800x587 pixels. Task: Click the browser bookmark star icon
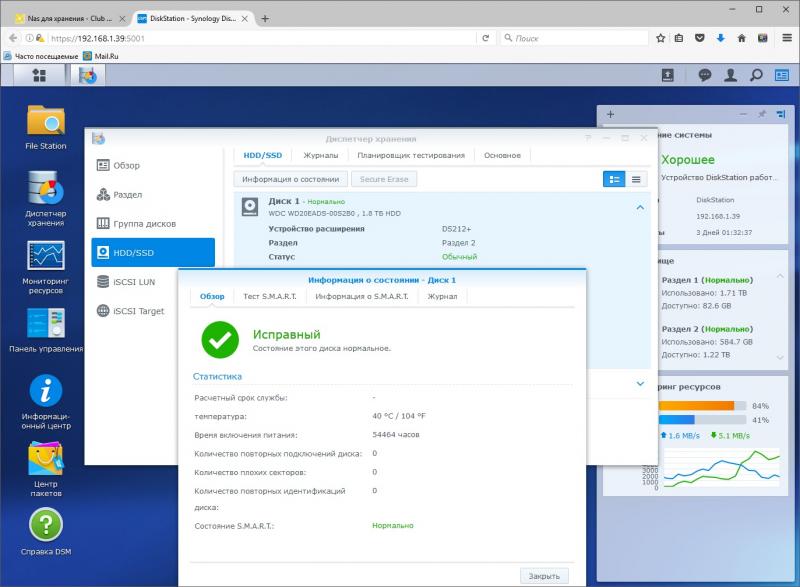[x=661, y=38]
